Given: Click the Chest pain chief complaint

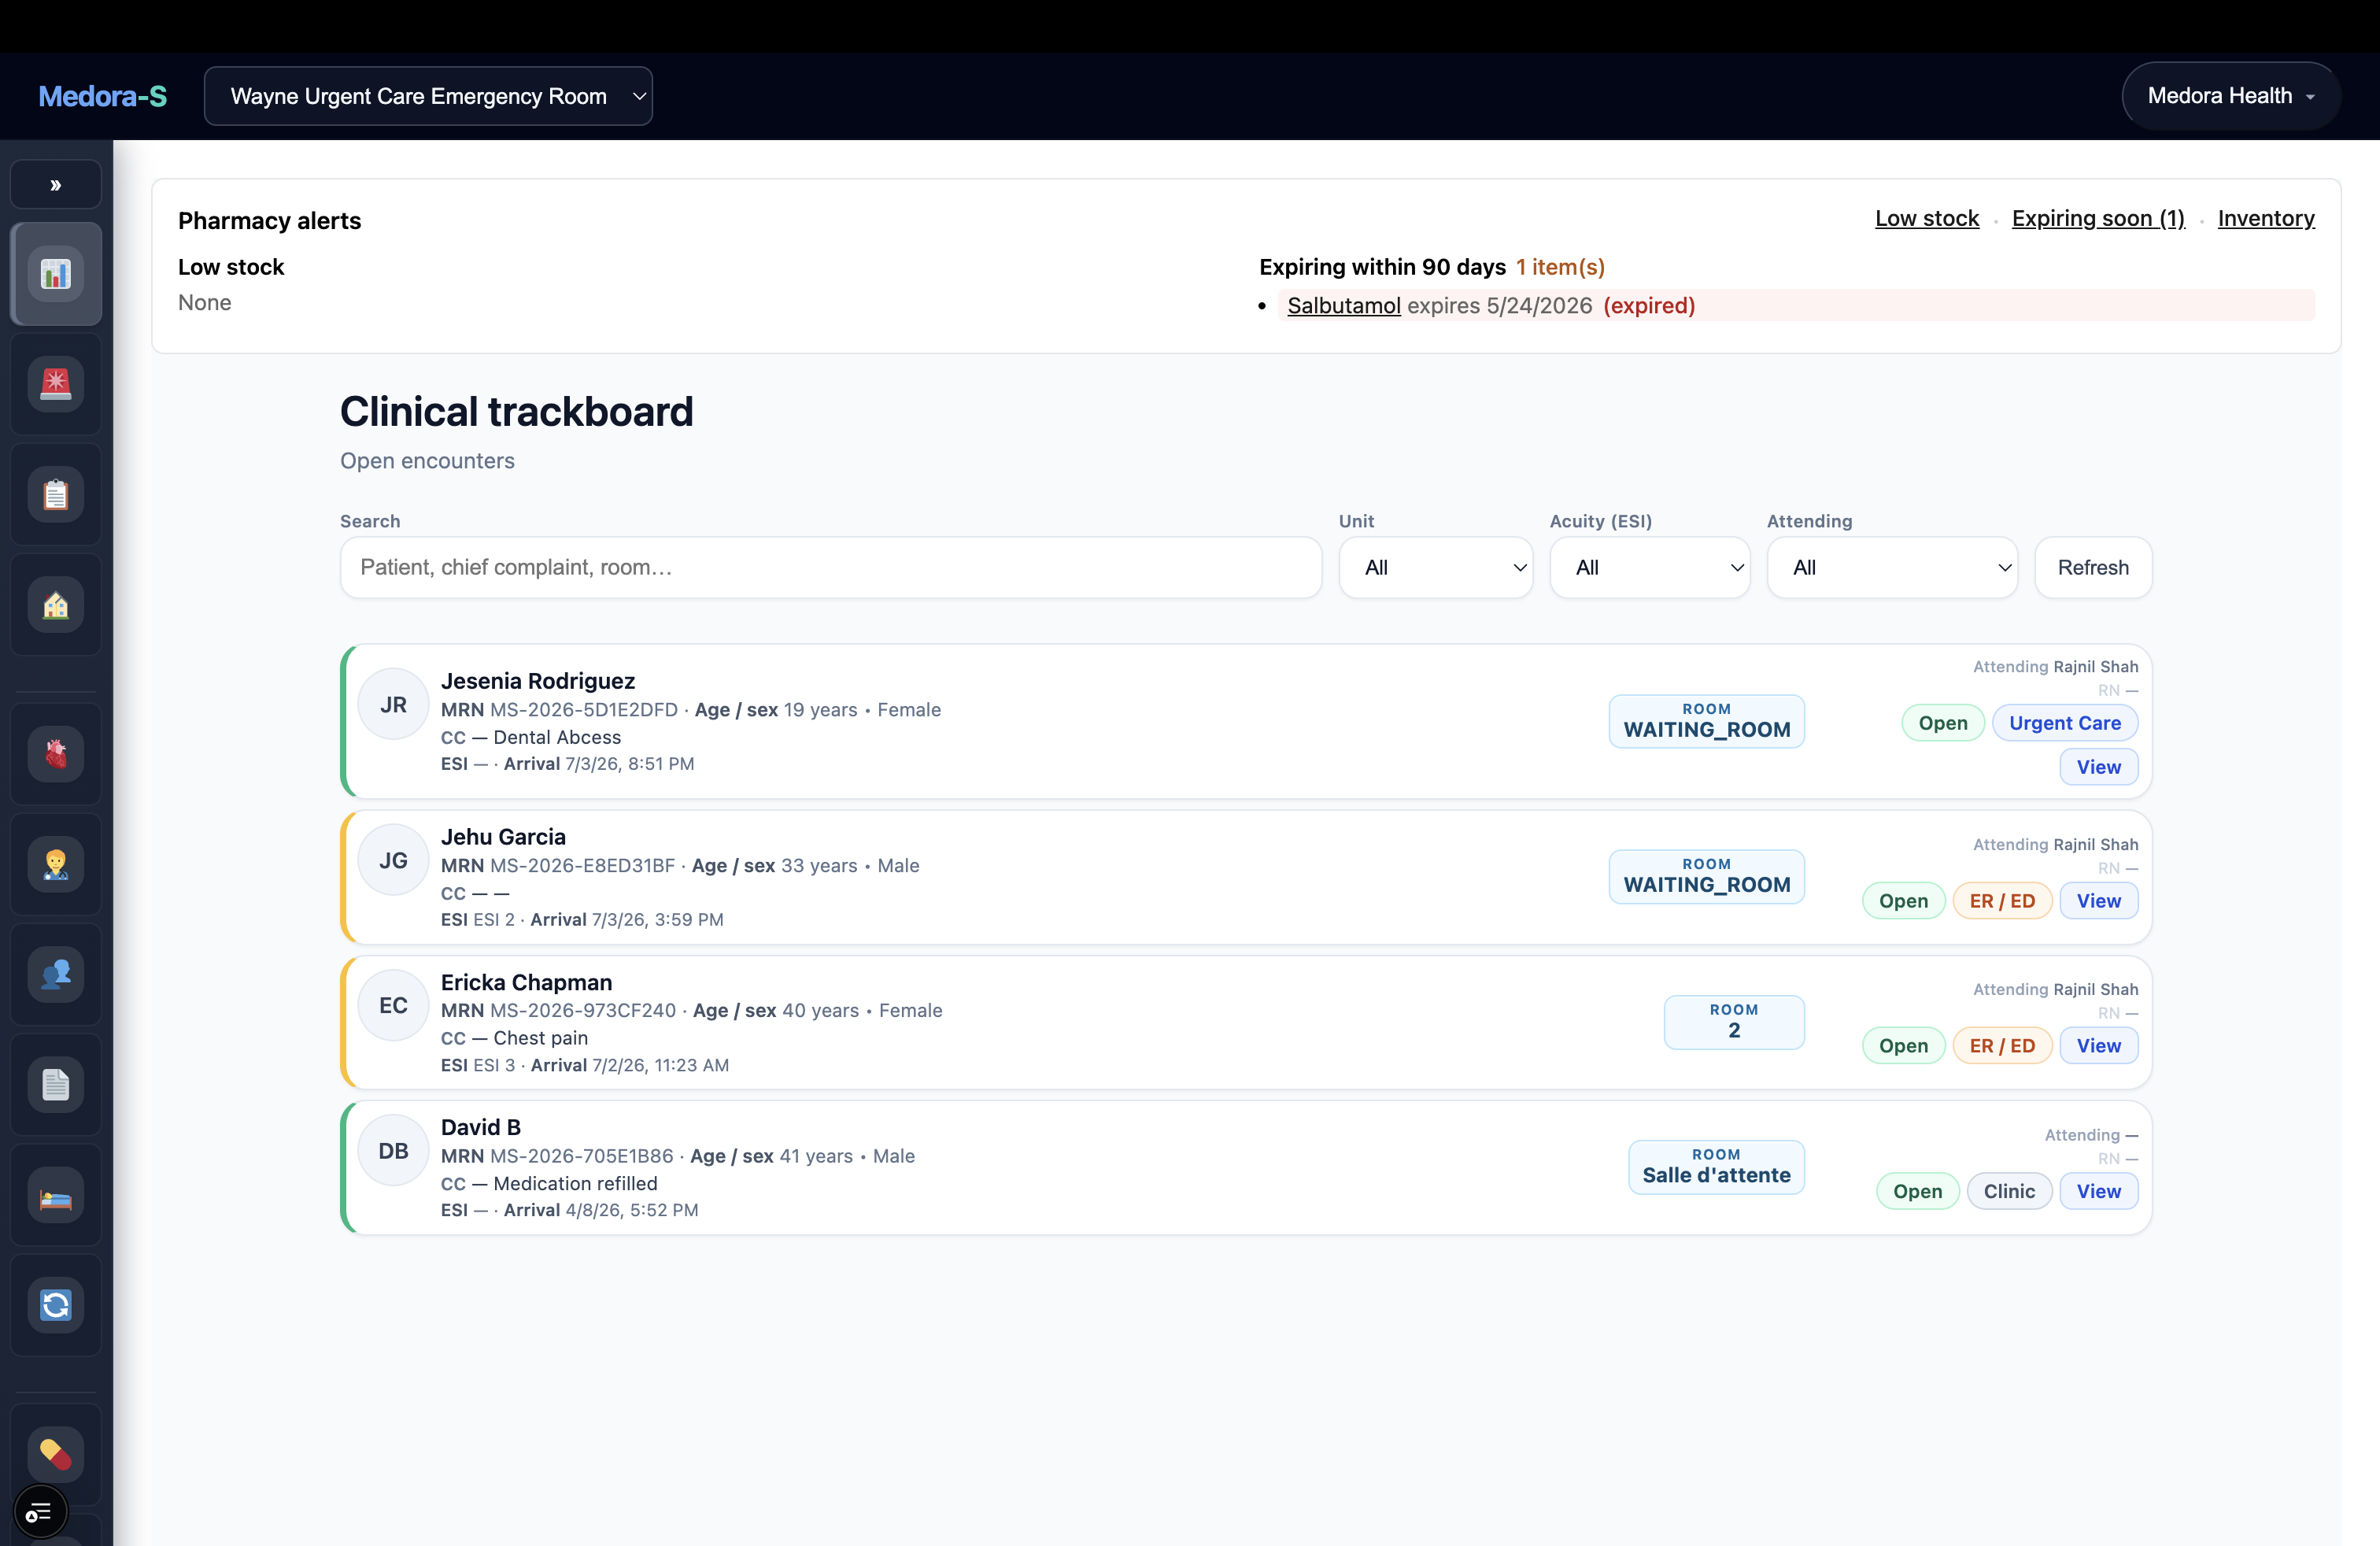Looking at the screenshot, I should click(x=540, y=1038).
